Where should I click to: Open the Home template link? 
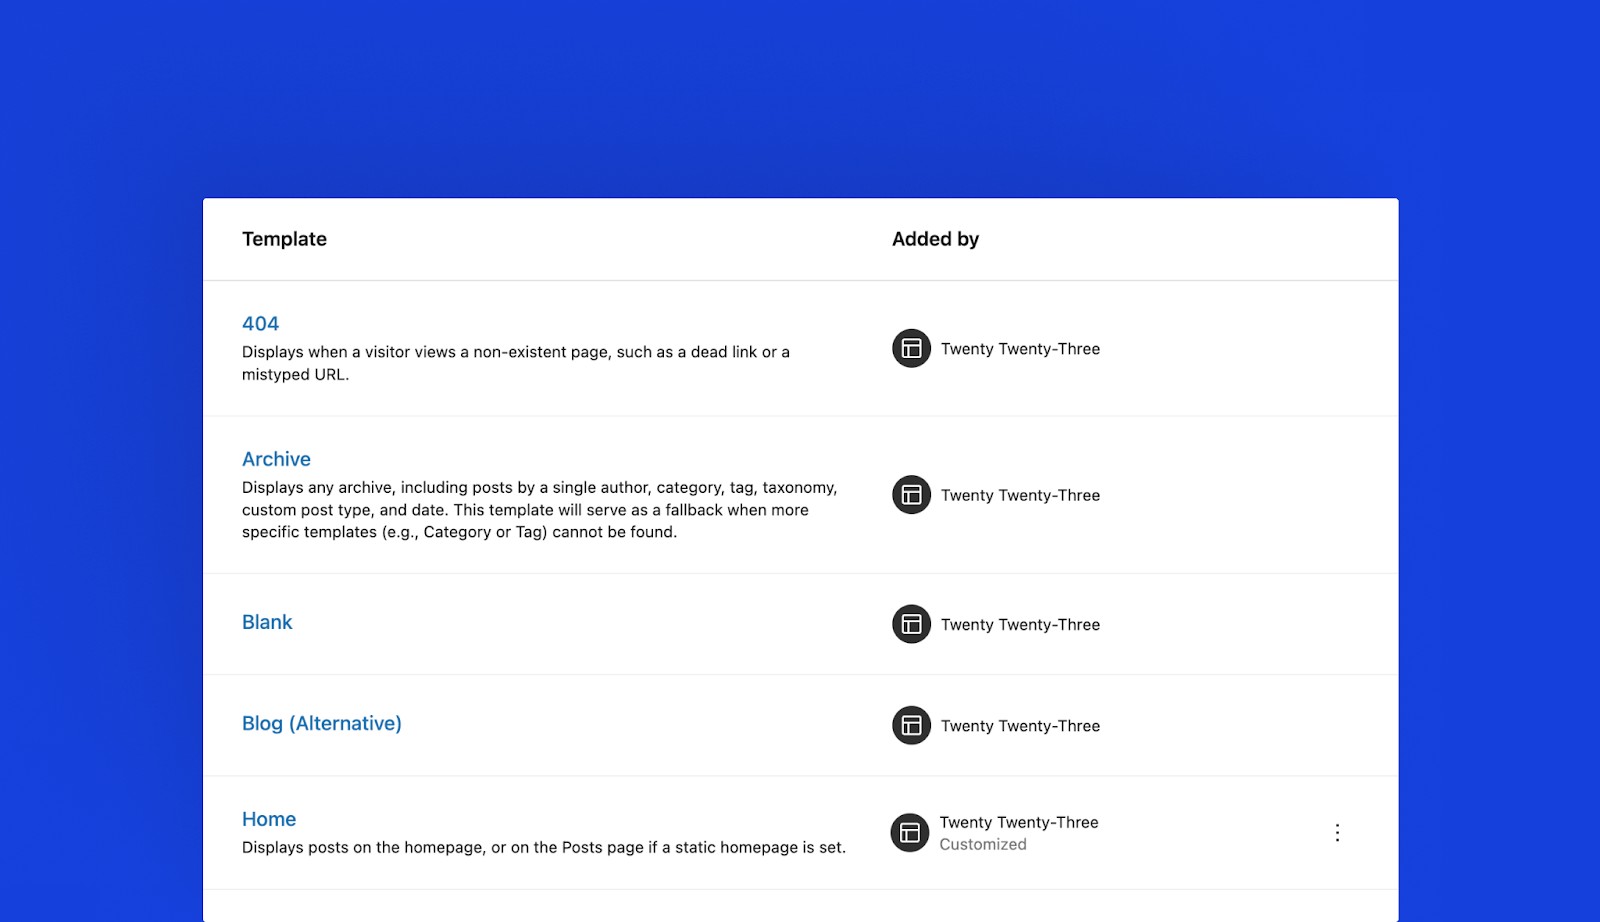(x=269, y=819)
